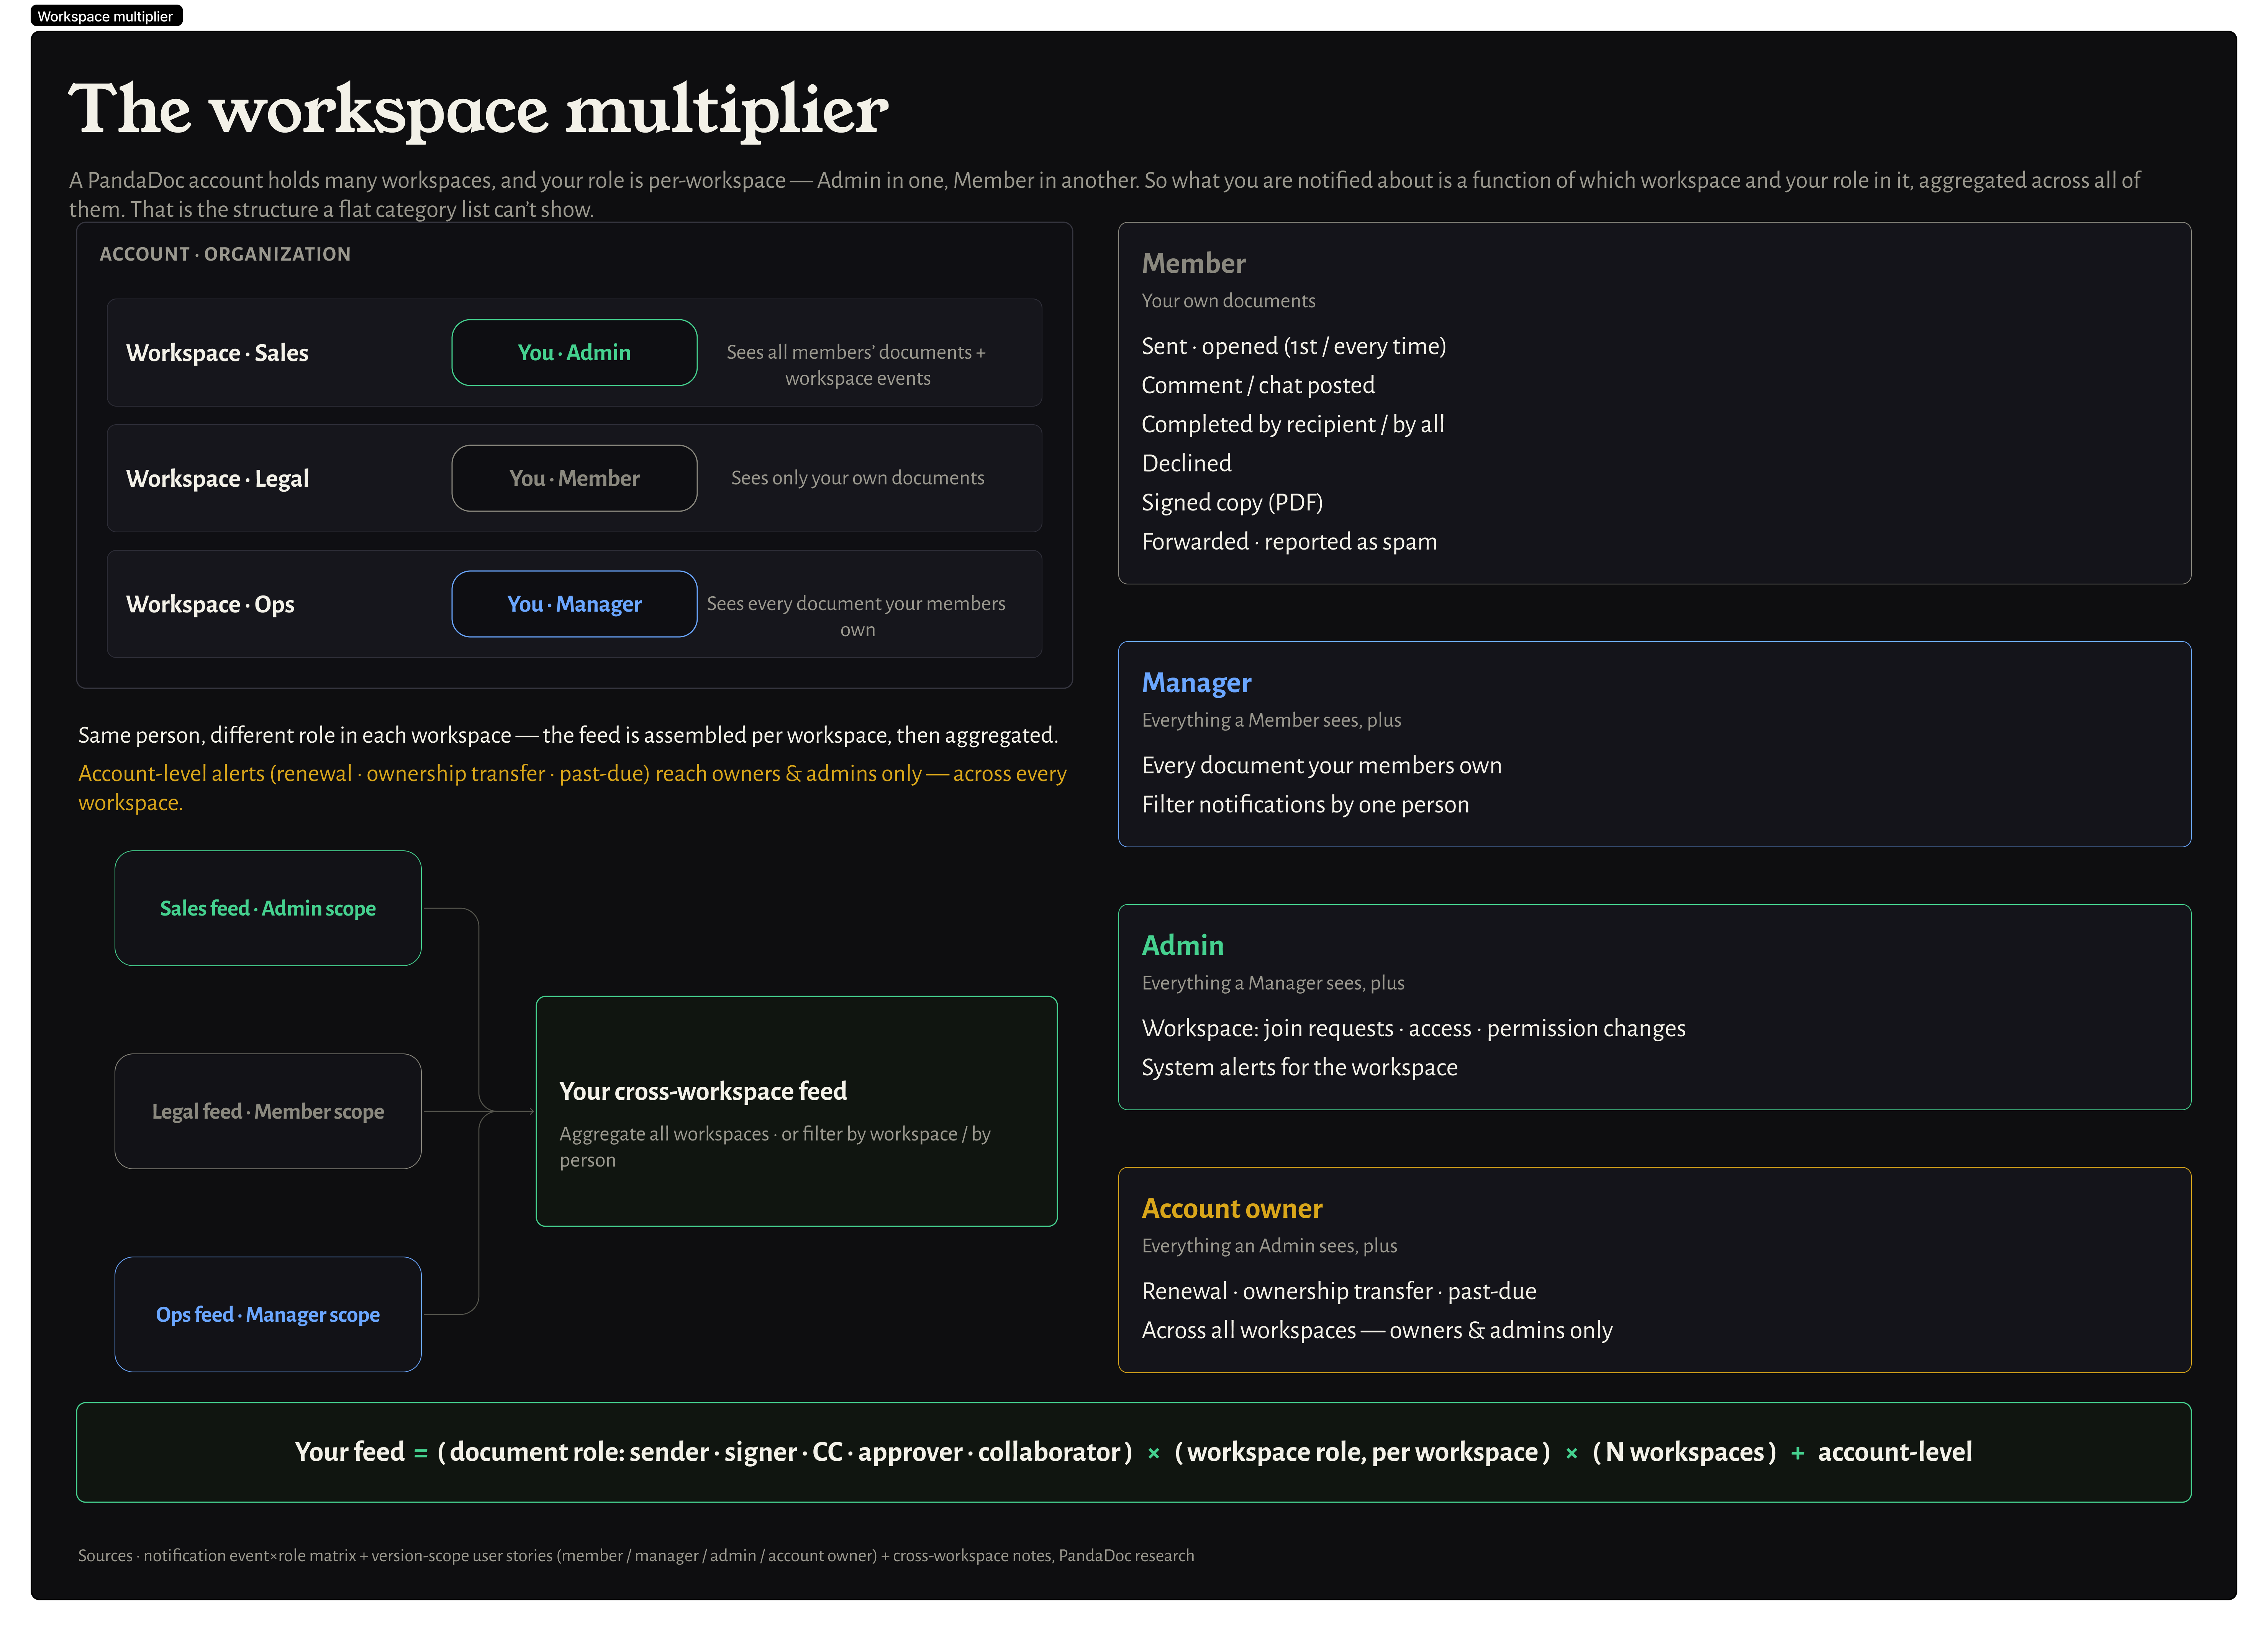2268x1631 pixels.
Task: Click the yellow Account-level alerts note
Action: pyautogui.click(x=573, y=788)
